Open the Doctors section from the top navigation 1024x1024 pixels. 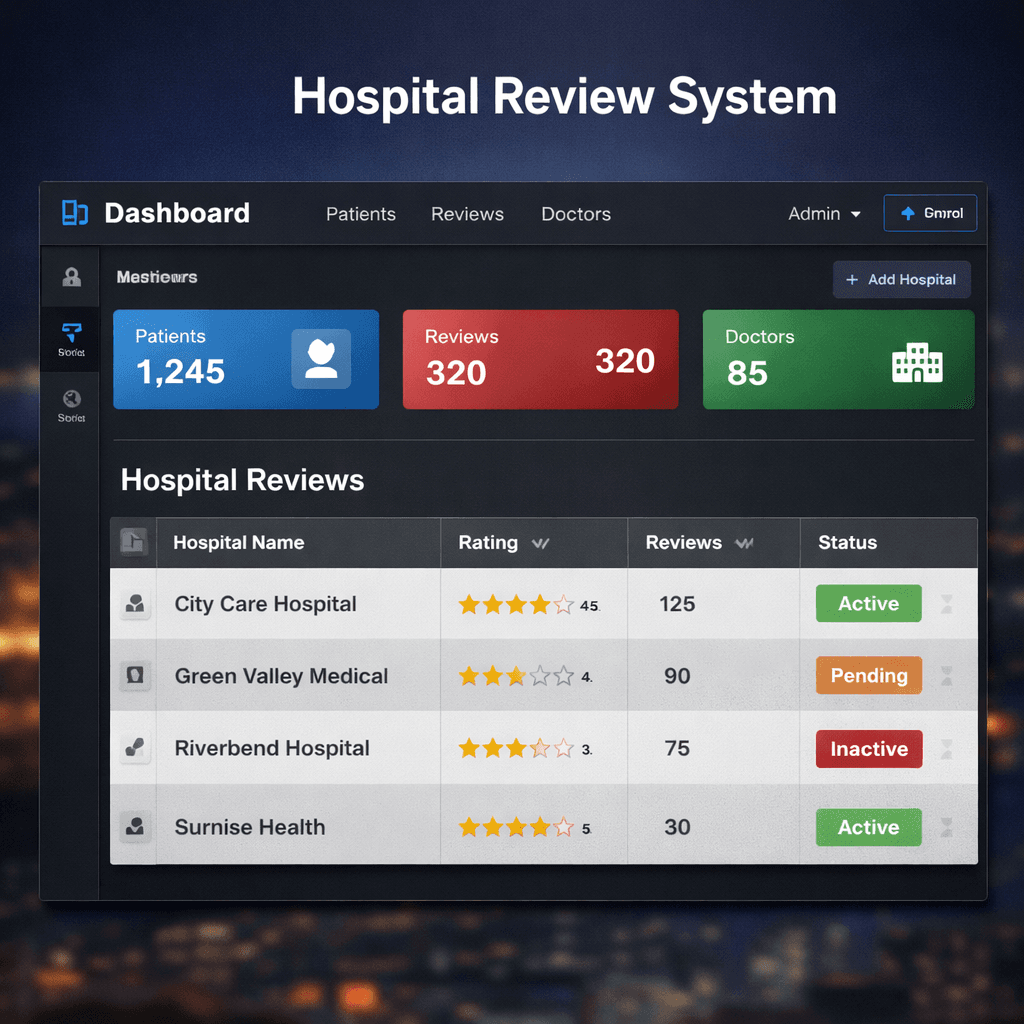tap(576, 213)
